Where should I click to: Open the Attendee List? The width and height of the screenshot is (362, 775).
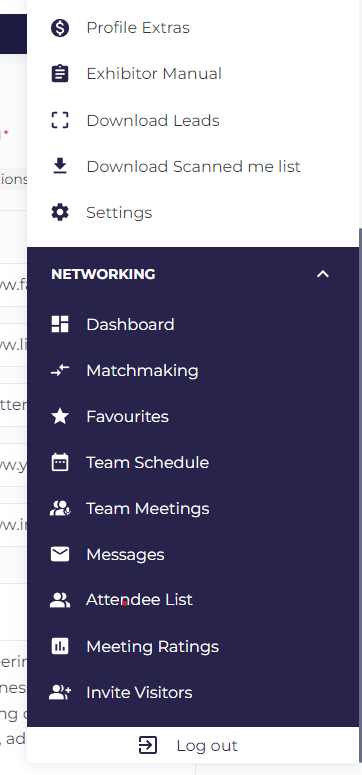coord(193,600)
